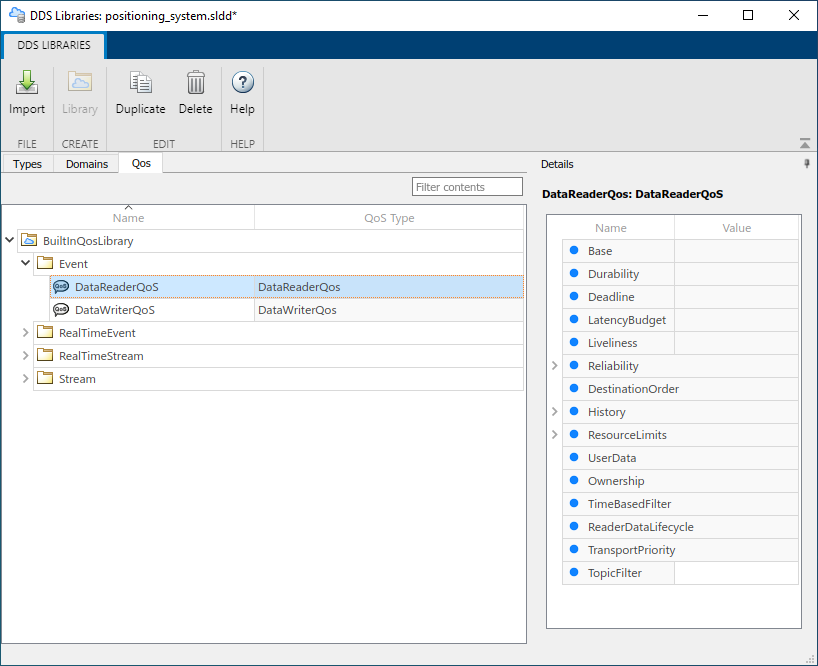Image resolution: width=818 pixels, height=666 pixels.
Task: Click the Filter contents field
Action: click(467, 186)
